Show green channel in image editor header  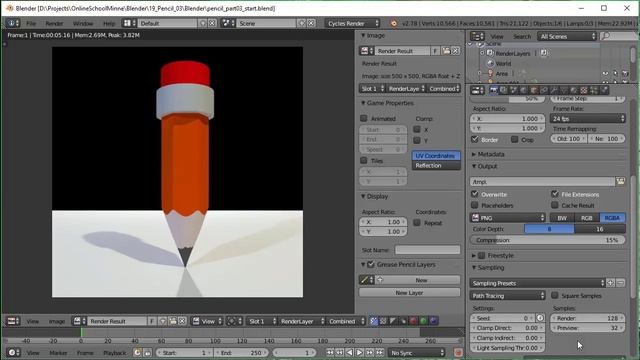click(423, 321)
